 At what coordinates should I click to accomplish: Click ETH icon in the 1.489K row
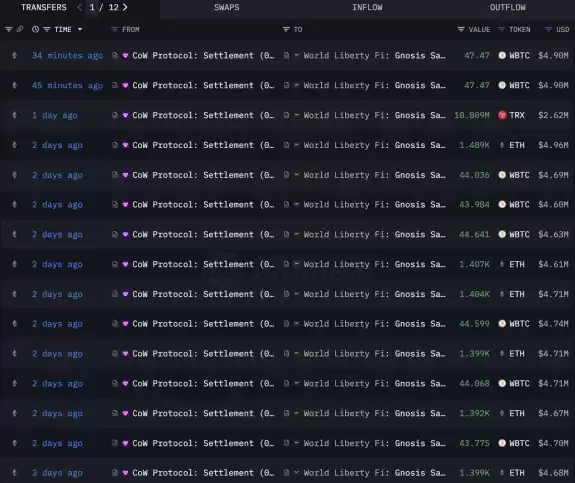point(502,145)
